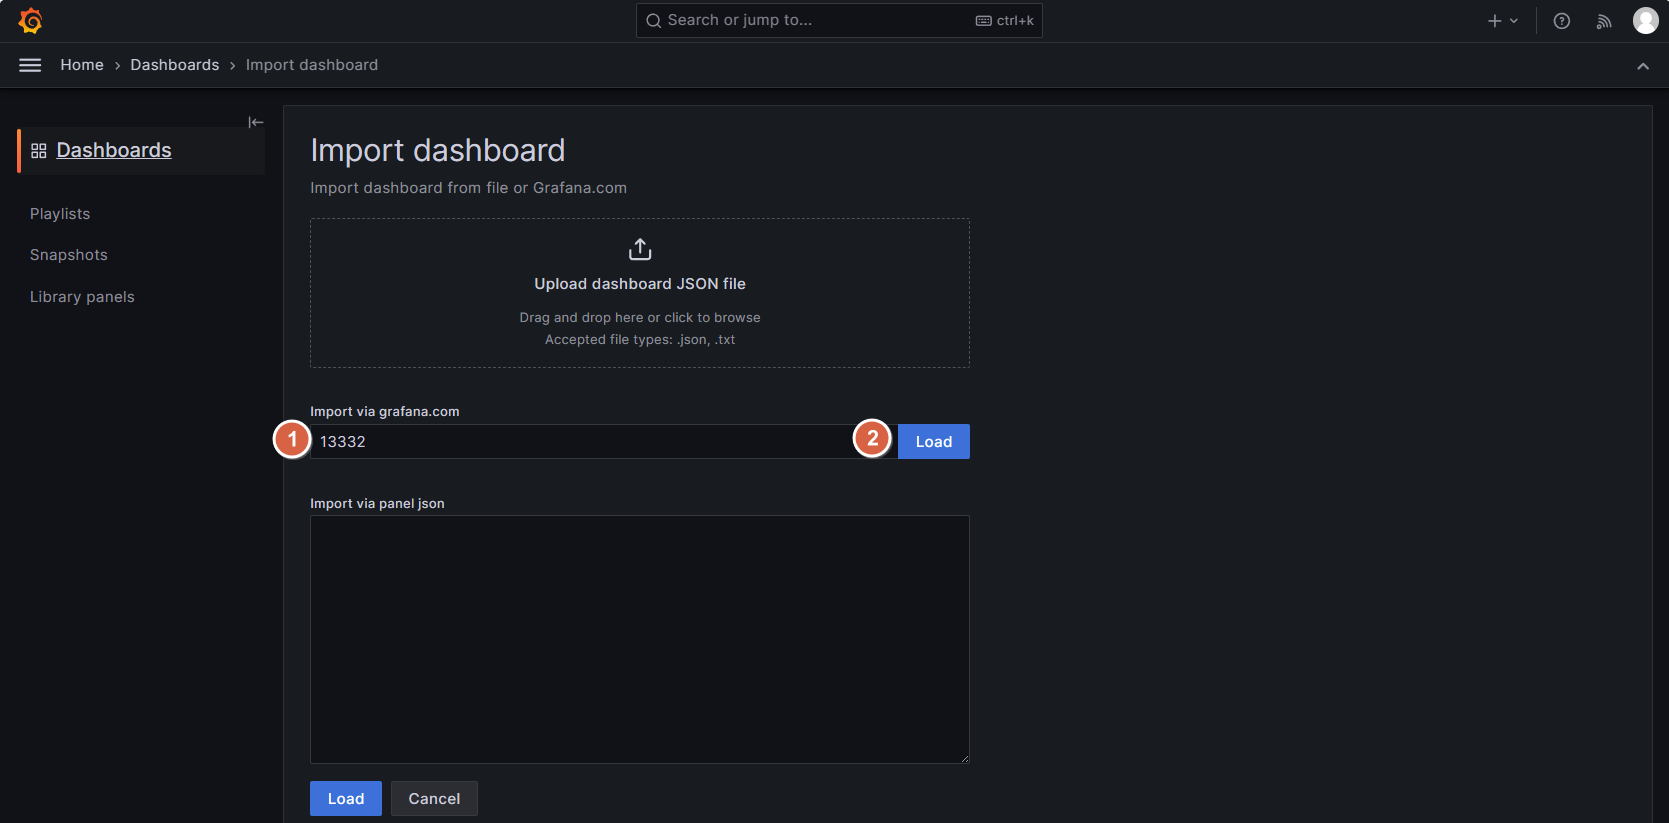This screenshot has width=1669, height=823.
Task: Click the search magnifier icon
Action: tap(654, 21)
